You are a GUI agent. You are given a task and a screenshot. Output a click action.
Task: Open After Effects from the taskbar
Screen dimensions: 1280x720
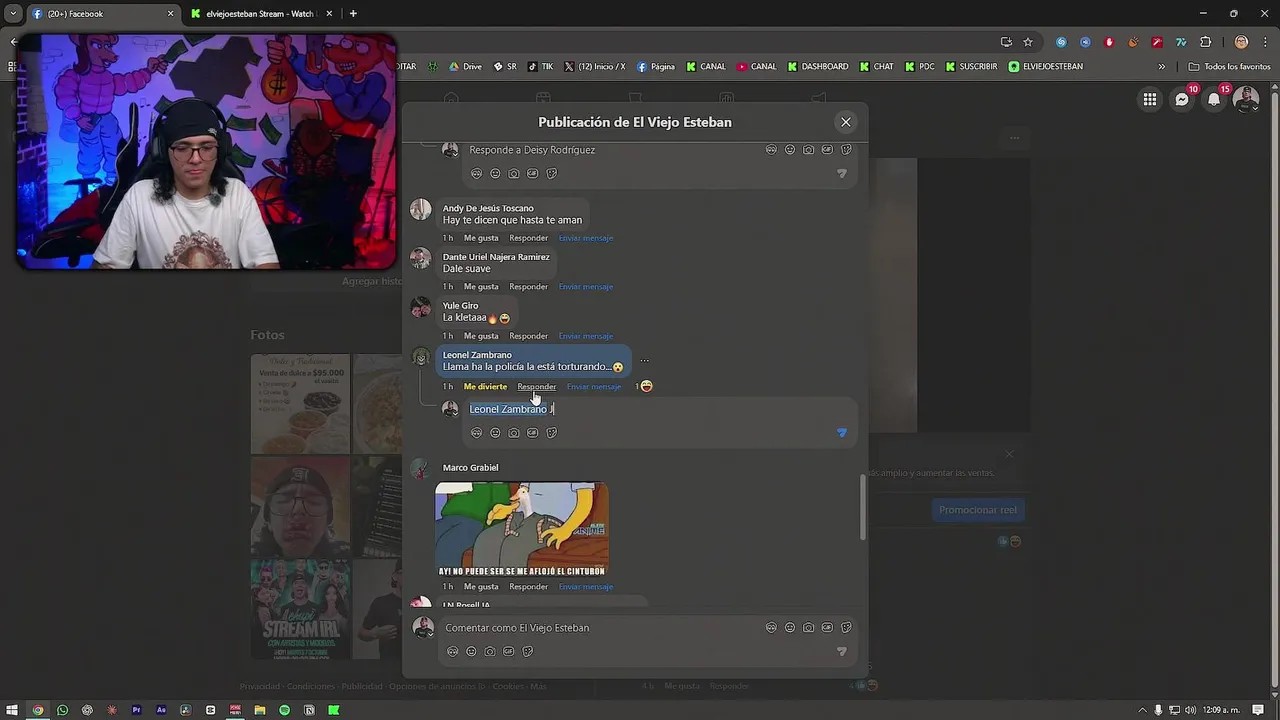pyautogui.click(x=161, y=710)
